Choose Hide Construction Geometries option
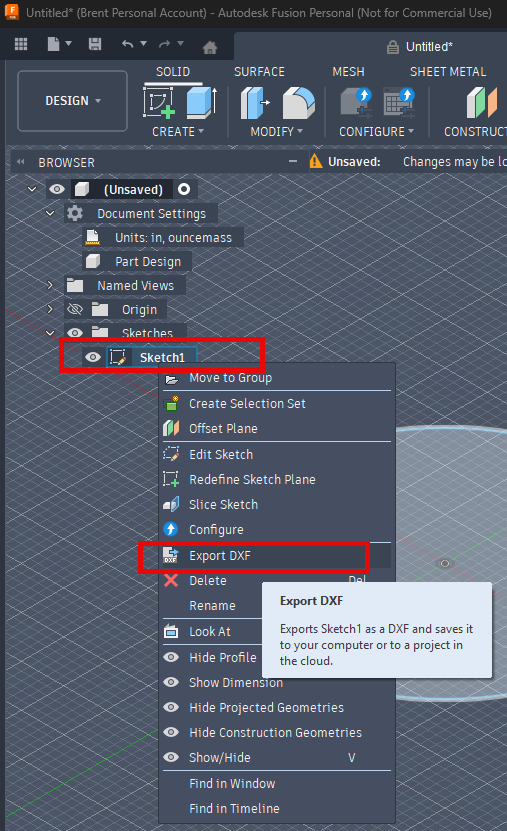The height and width of the screenshot is (831, 507). pyautogui.click(x=277, y=732)
